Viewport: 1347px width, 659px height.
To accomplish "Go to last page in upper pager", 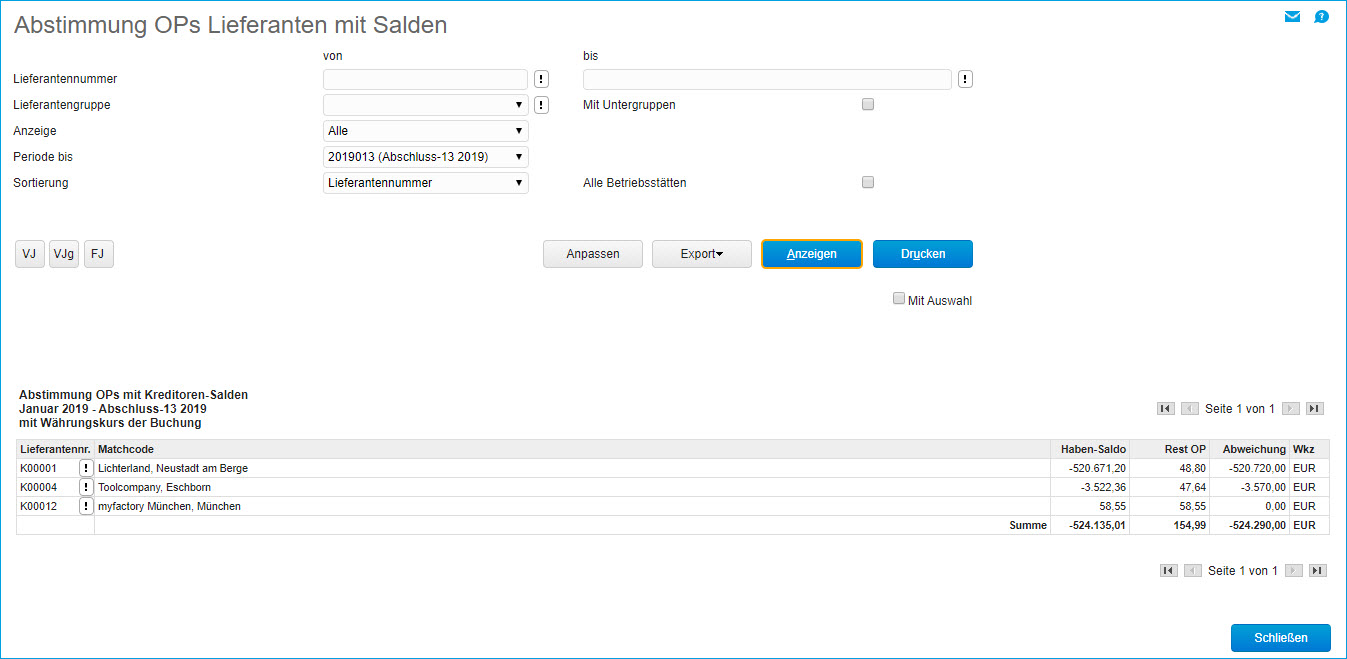I will tap(1315, 408).
